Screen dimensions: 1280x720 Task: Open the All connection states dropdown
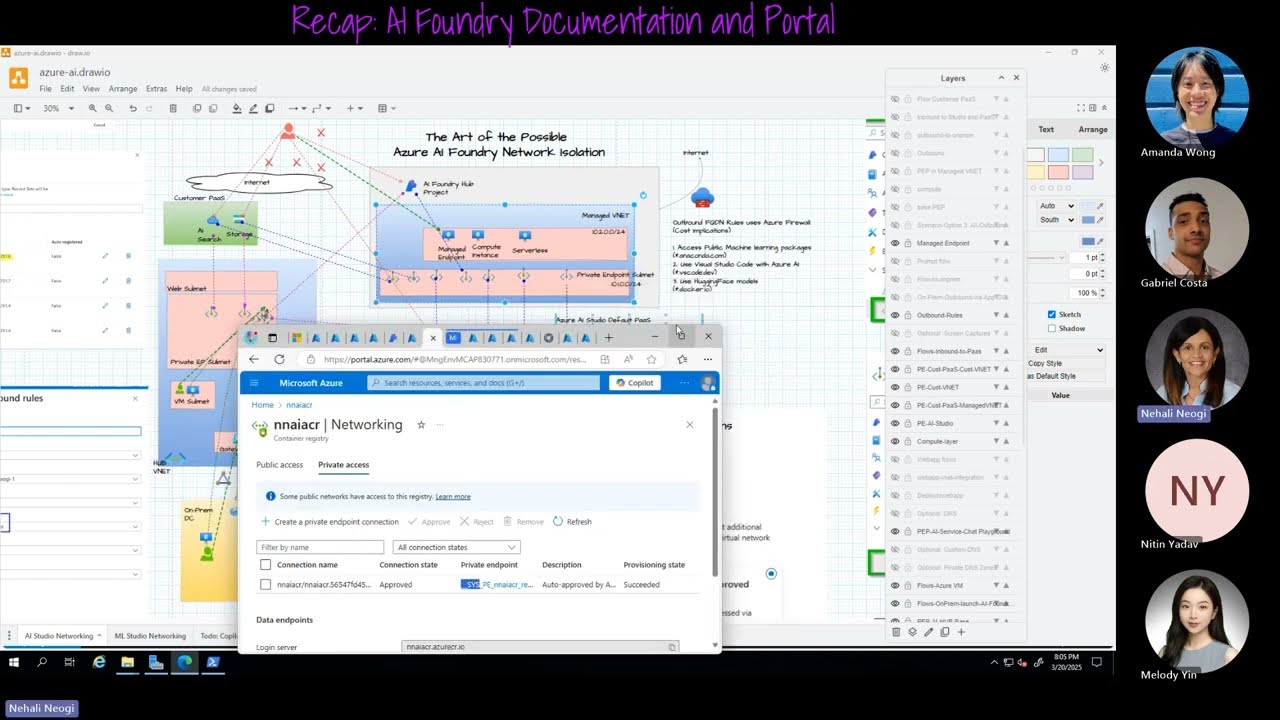(x=457, y=547)
